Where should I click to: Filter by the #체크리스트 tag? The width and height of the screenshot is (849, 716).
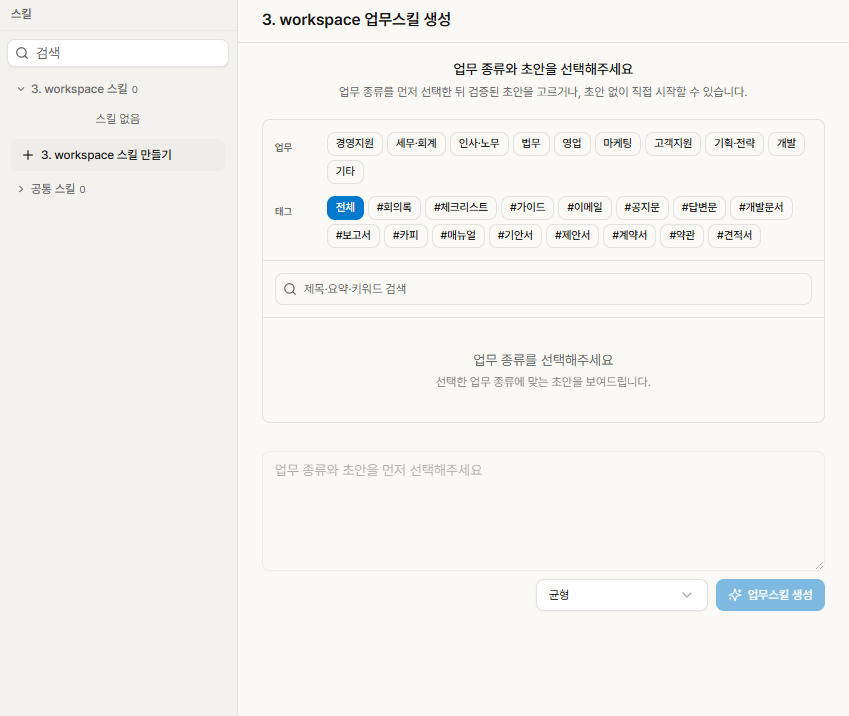[x=461, y=207]
